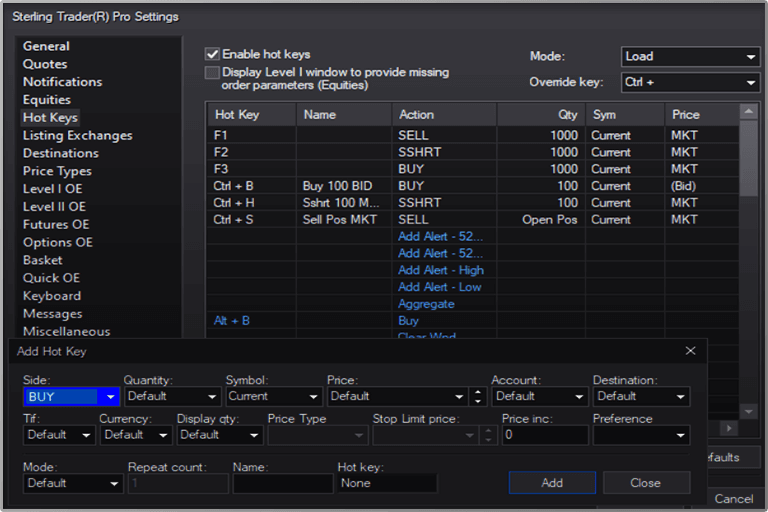Screen dimensions: 768x512
Task: Click the Hot key field showing None
Action: tap(386, 484)
